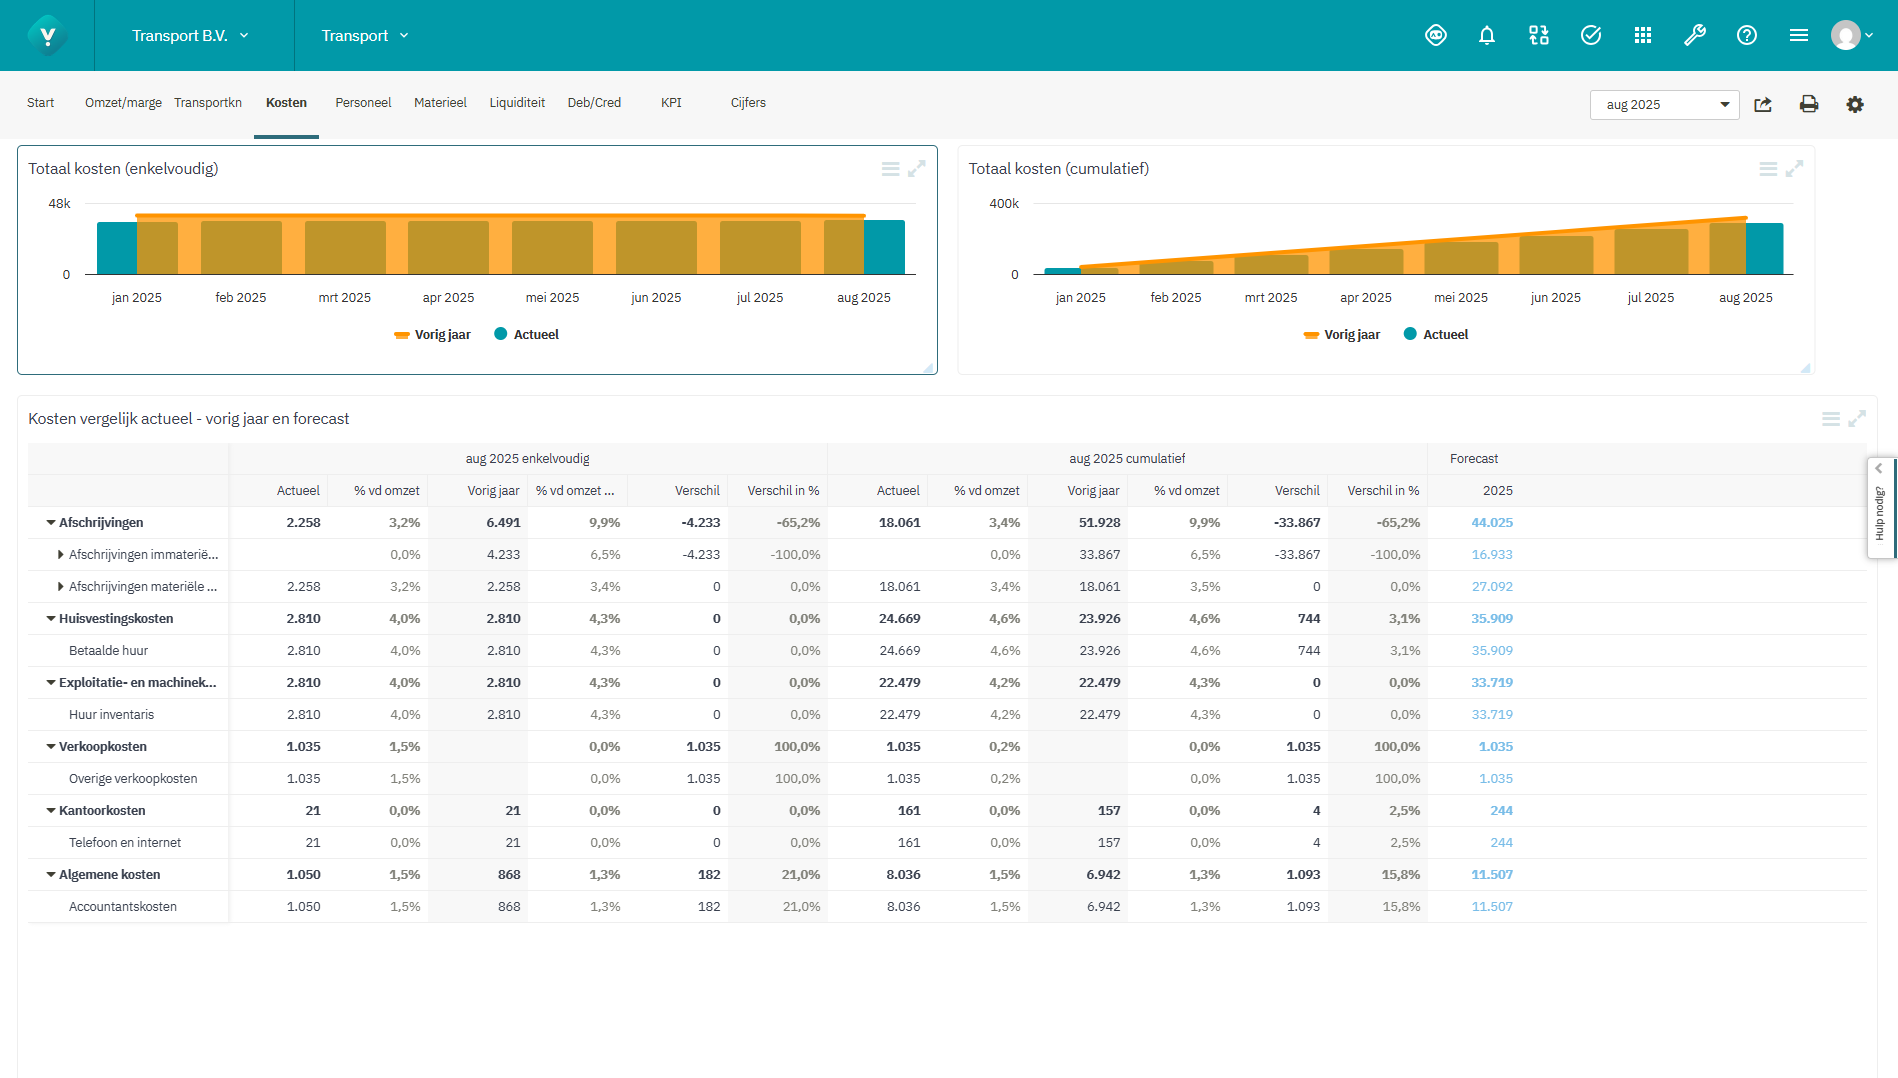This screenshot has height=1078, width=1898.
Task: Open the apps grid icon
Action: [x=1642, y=35]
